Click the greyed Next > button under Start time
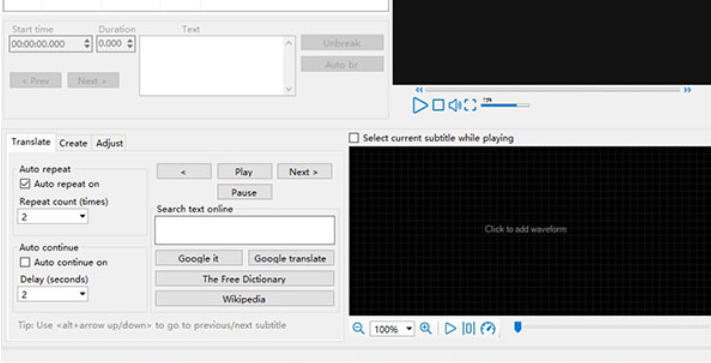711x363 pixels. (x=93, y=81)
